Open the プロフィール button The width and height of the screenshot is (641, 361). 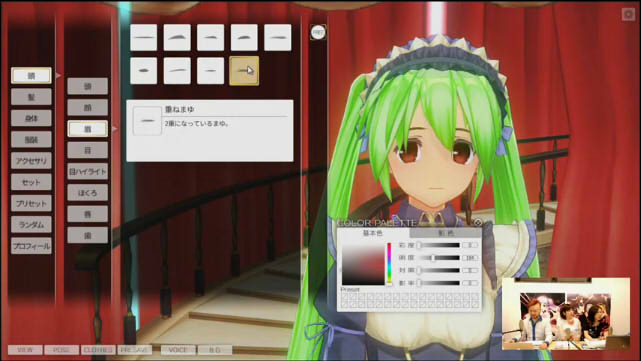click(31, 246)
